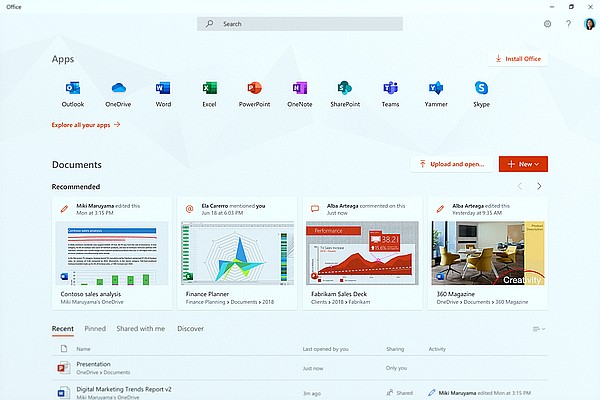Screen dimensions: 600x400
Task: Launch OneDrive from the Apps row
Action: click(x=118, y=89)
